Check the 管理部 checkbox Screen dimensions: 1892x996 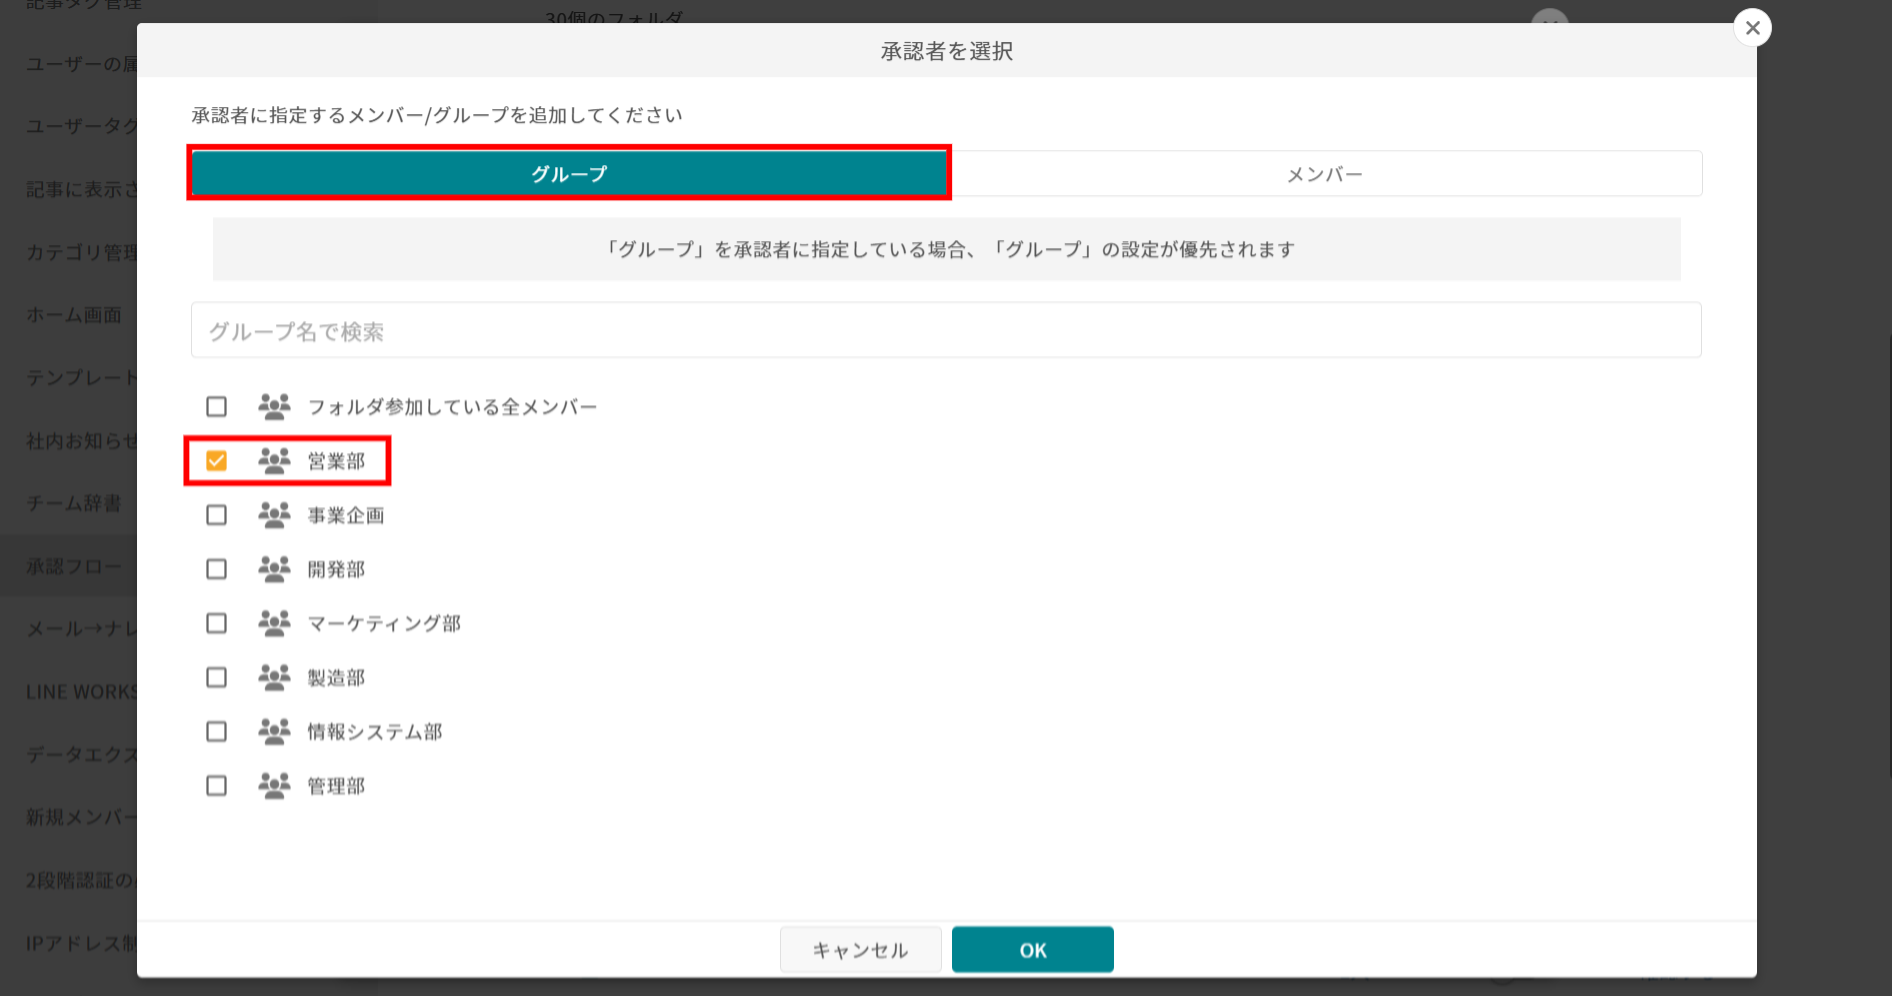click(216, 785)
